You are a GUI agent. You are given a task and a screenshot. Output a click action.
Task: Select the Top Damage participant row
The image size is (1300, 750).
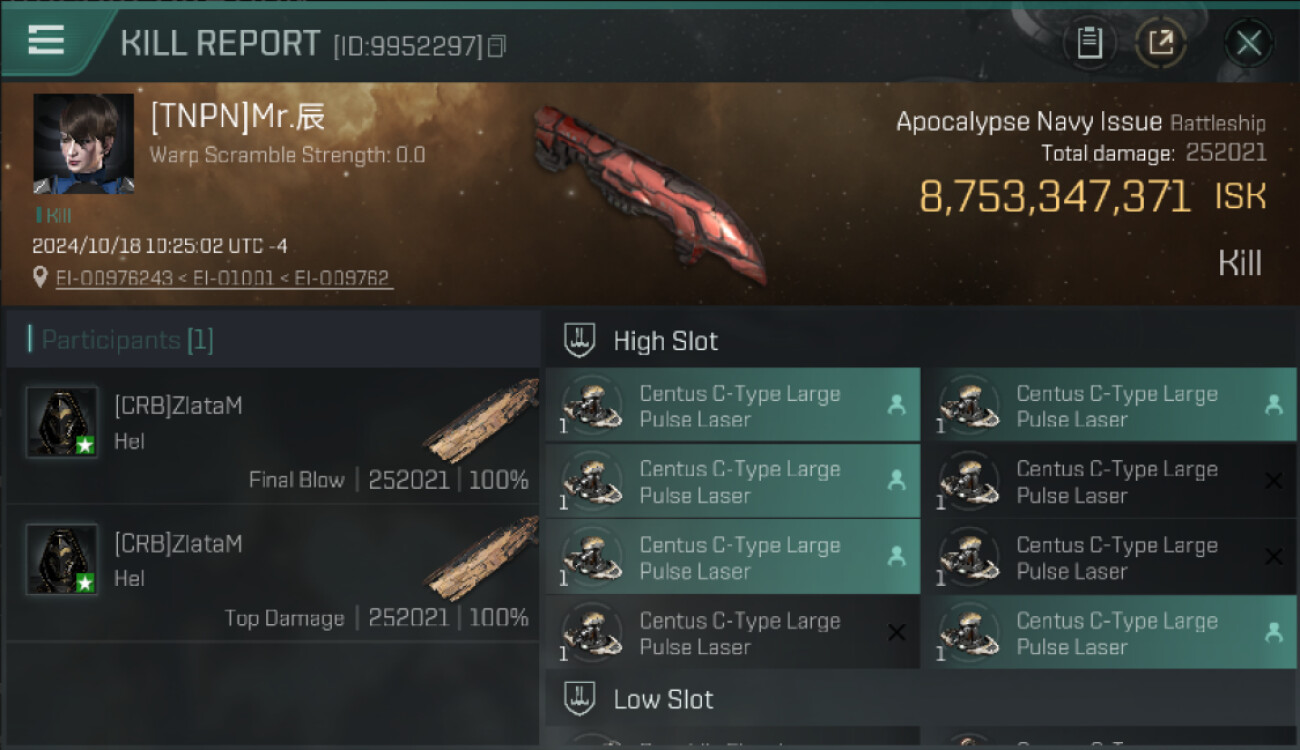(272, 574)
